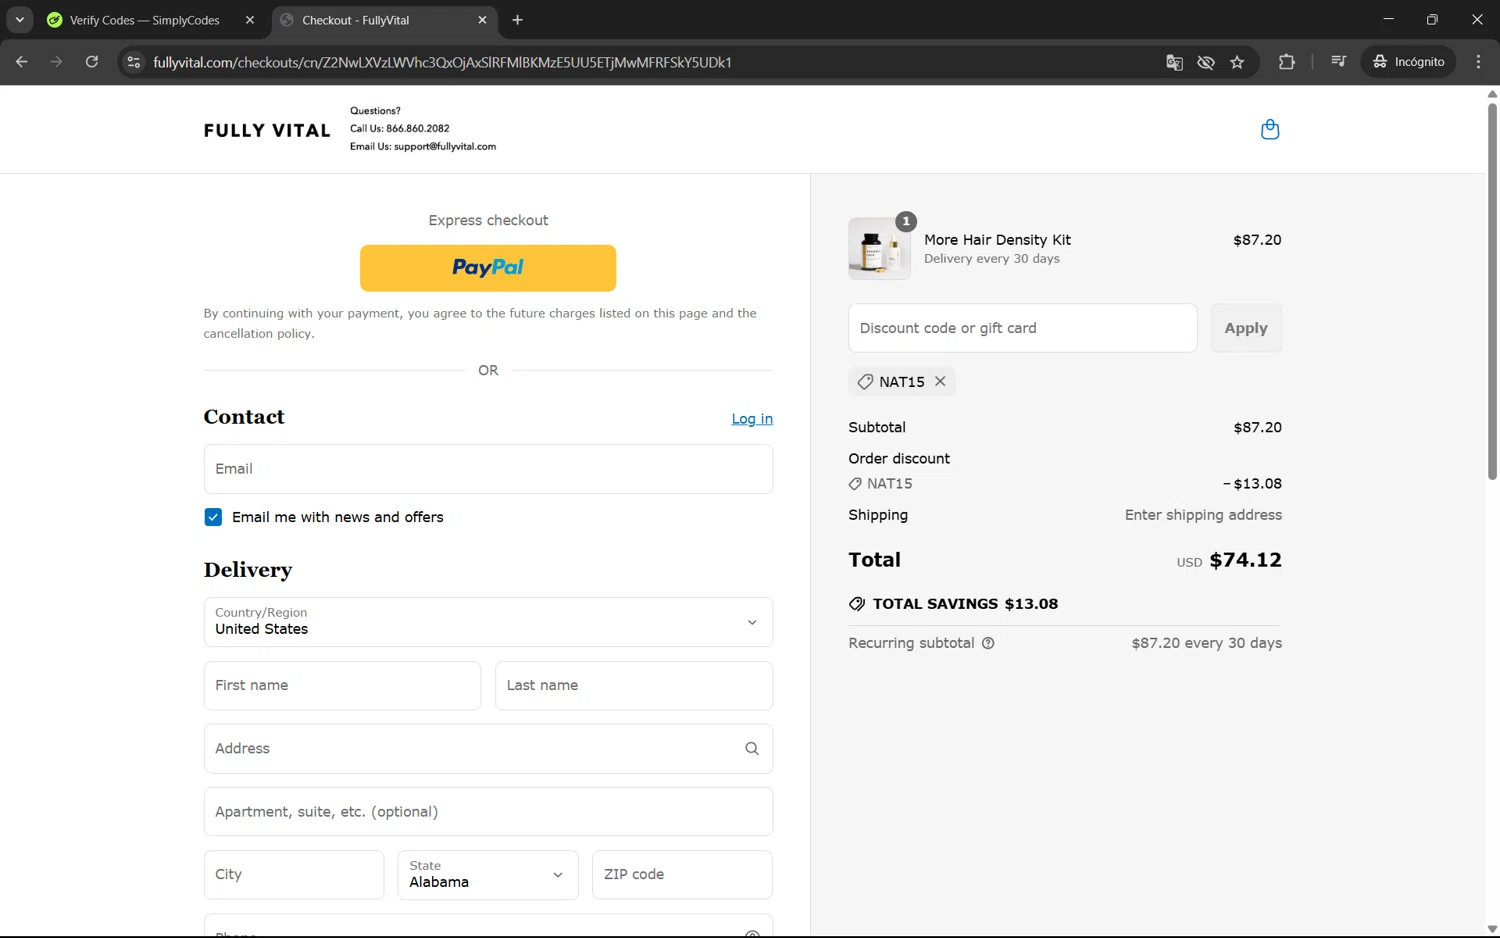
Task: Open the Chrome three-dot menu
Action: [1478, 62]
